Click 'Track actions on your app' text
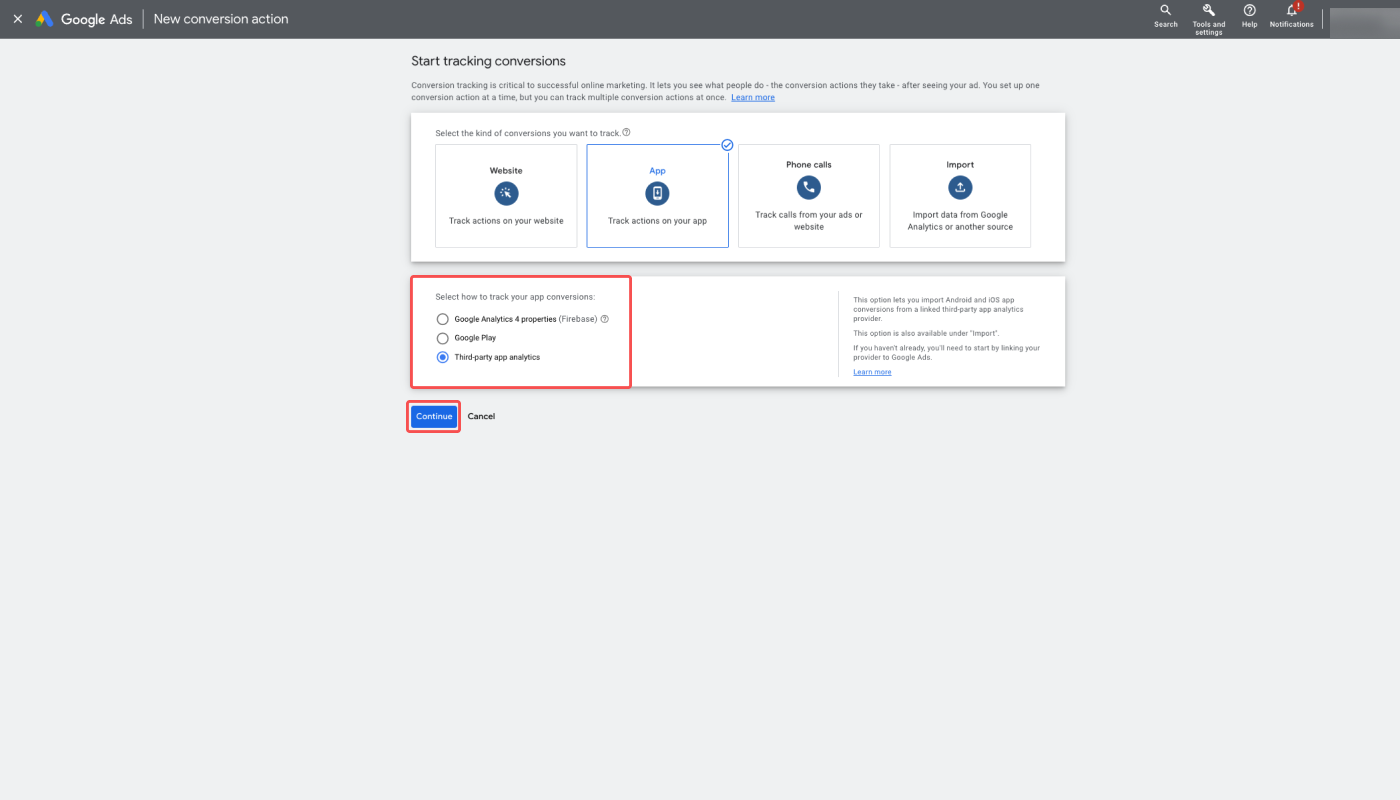The width and height of the screenshot is (1400, 800). coord(657,221)
